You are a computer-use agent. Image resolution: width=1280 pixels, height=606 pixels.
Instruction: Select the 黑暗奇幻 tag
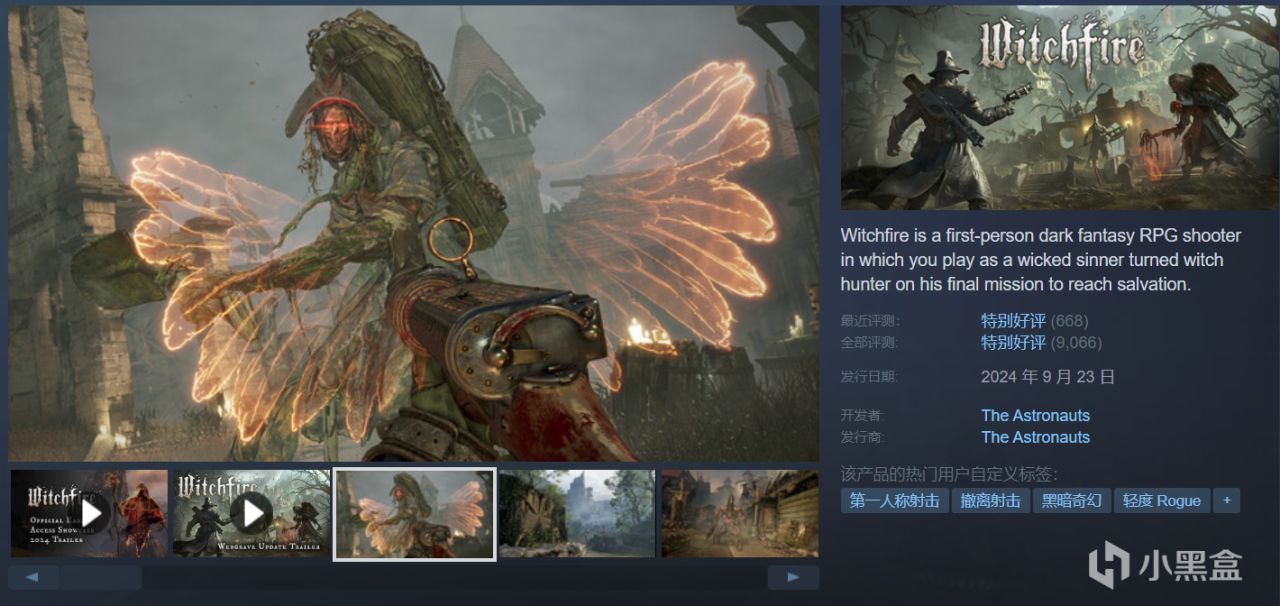[1071, 500]
